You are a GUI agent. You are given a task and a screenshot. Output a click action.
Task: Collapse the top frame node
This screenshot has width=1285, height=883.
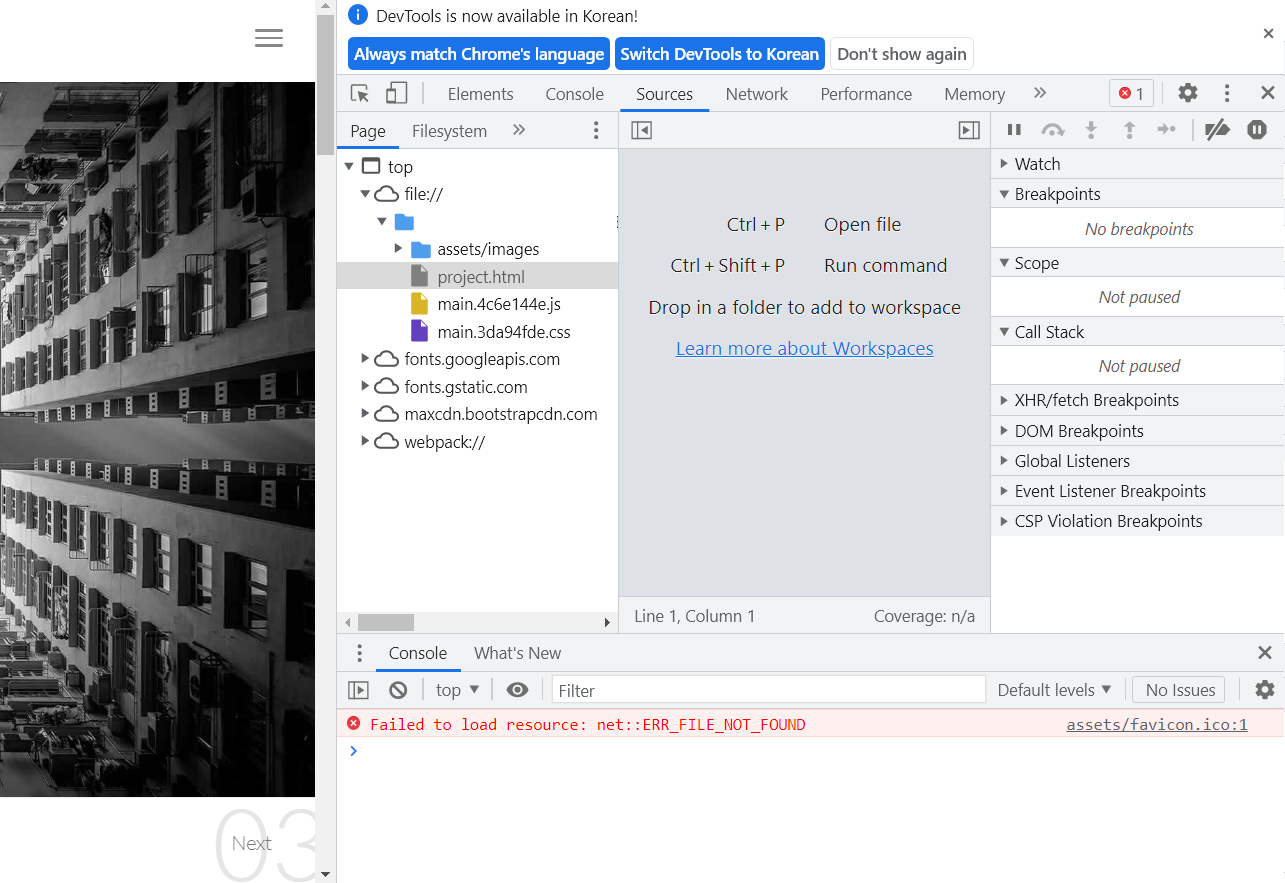348,167
